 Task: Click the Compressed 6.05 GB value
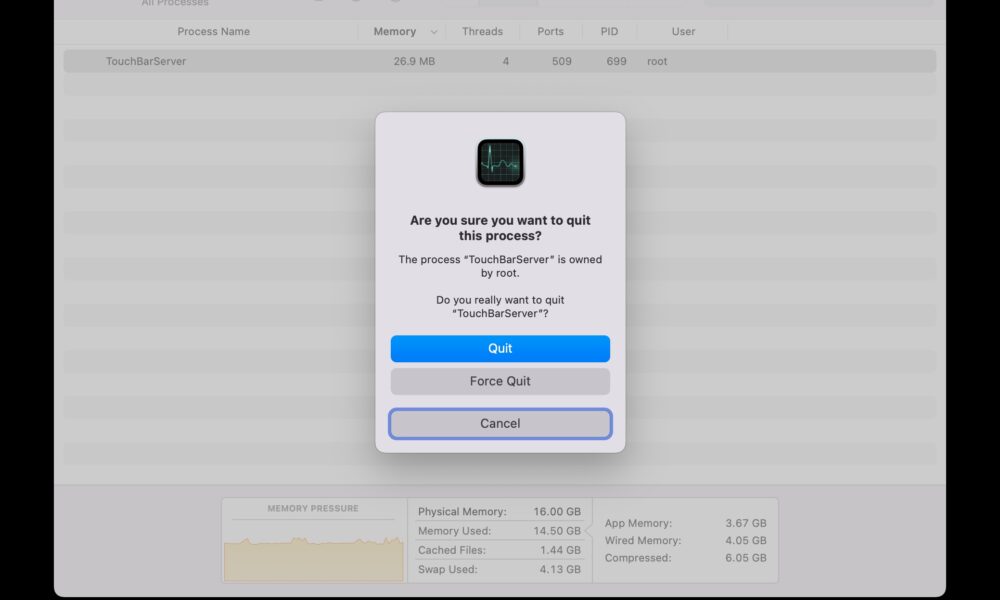(746, 557)
